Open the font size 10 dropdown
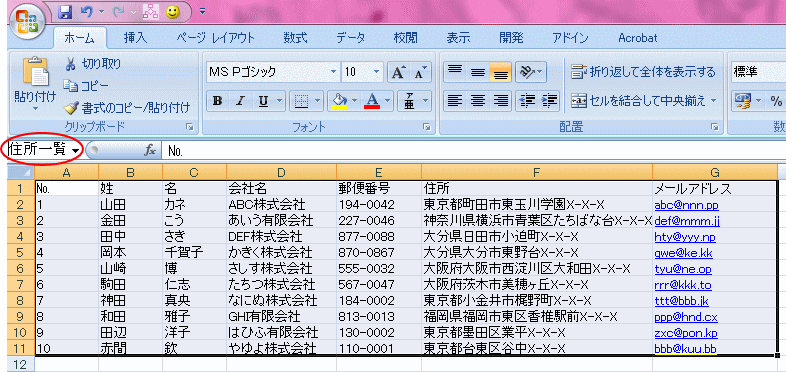Screen dimensions: 786x372 376,72
